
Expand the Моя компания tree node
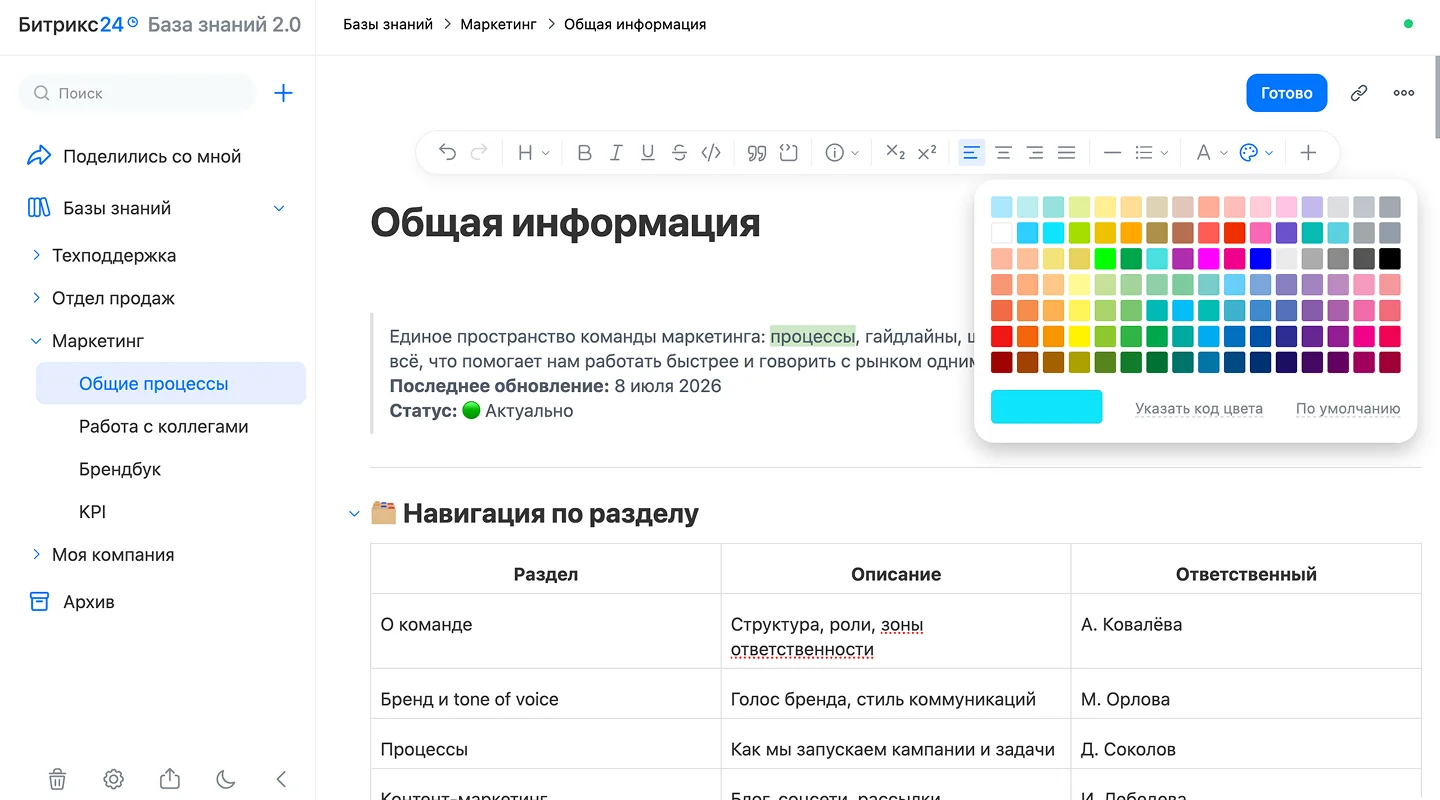pyautogui.click(x=37, y=554)
